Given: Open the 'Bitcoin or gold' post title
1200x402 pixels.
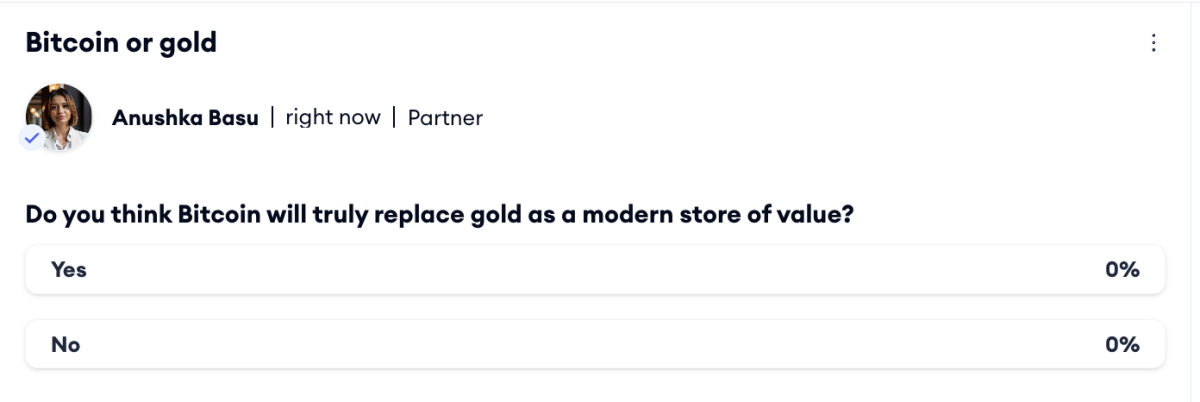Looking at the screenshot, I should (x=121, y=43).
